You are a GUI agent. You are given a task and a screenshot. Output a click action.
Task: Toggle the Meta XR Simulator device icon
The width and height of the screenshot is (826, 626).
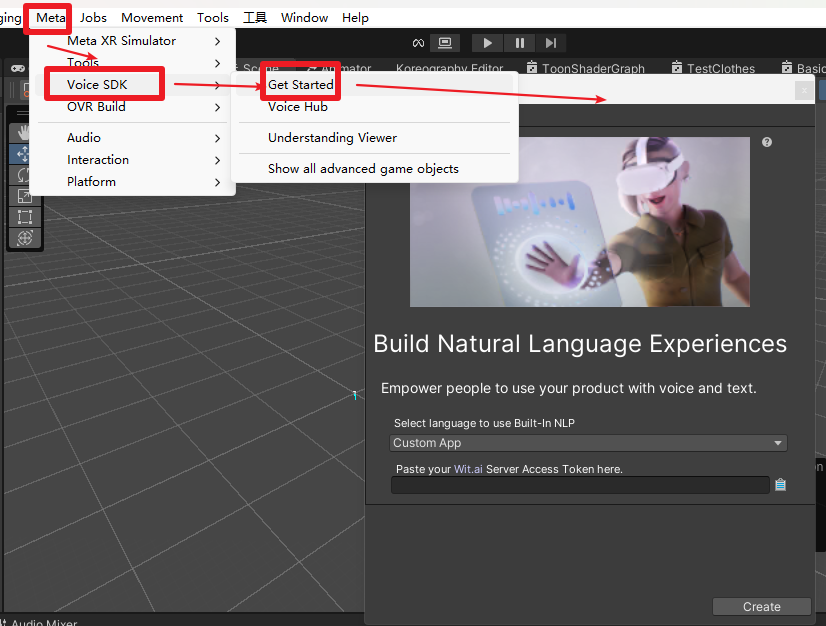445,43
